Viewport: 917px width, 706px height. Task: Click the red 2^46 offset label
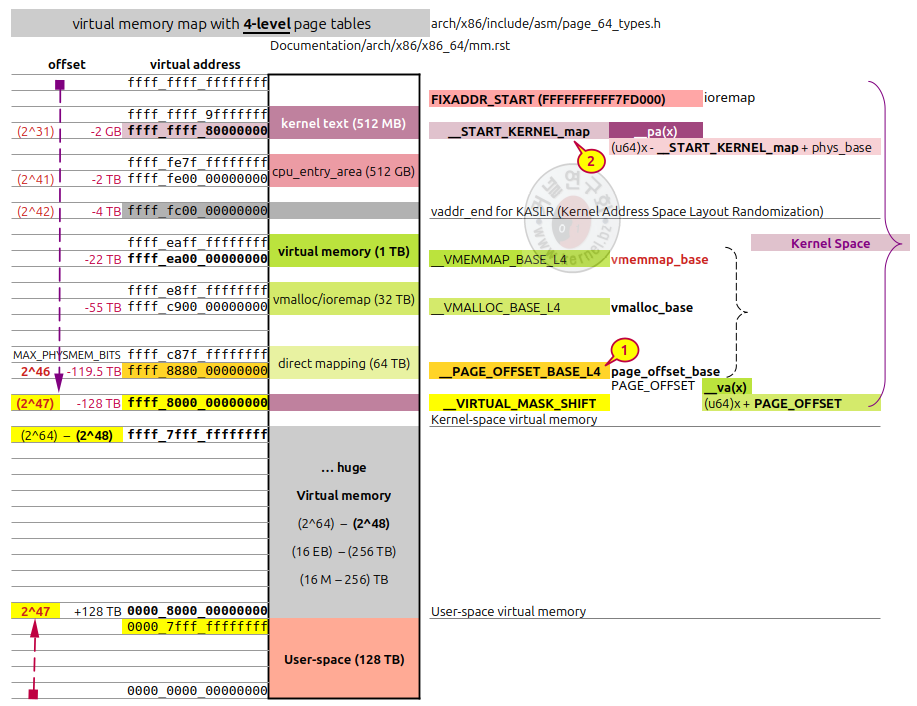pyautogui.click(x=35, y=371)
